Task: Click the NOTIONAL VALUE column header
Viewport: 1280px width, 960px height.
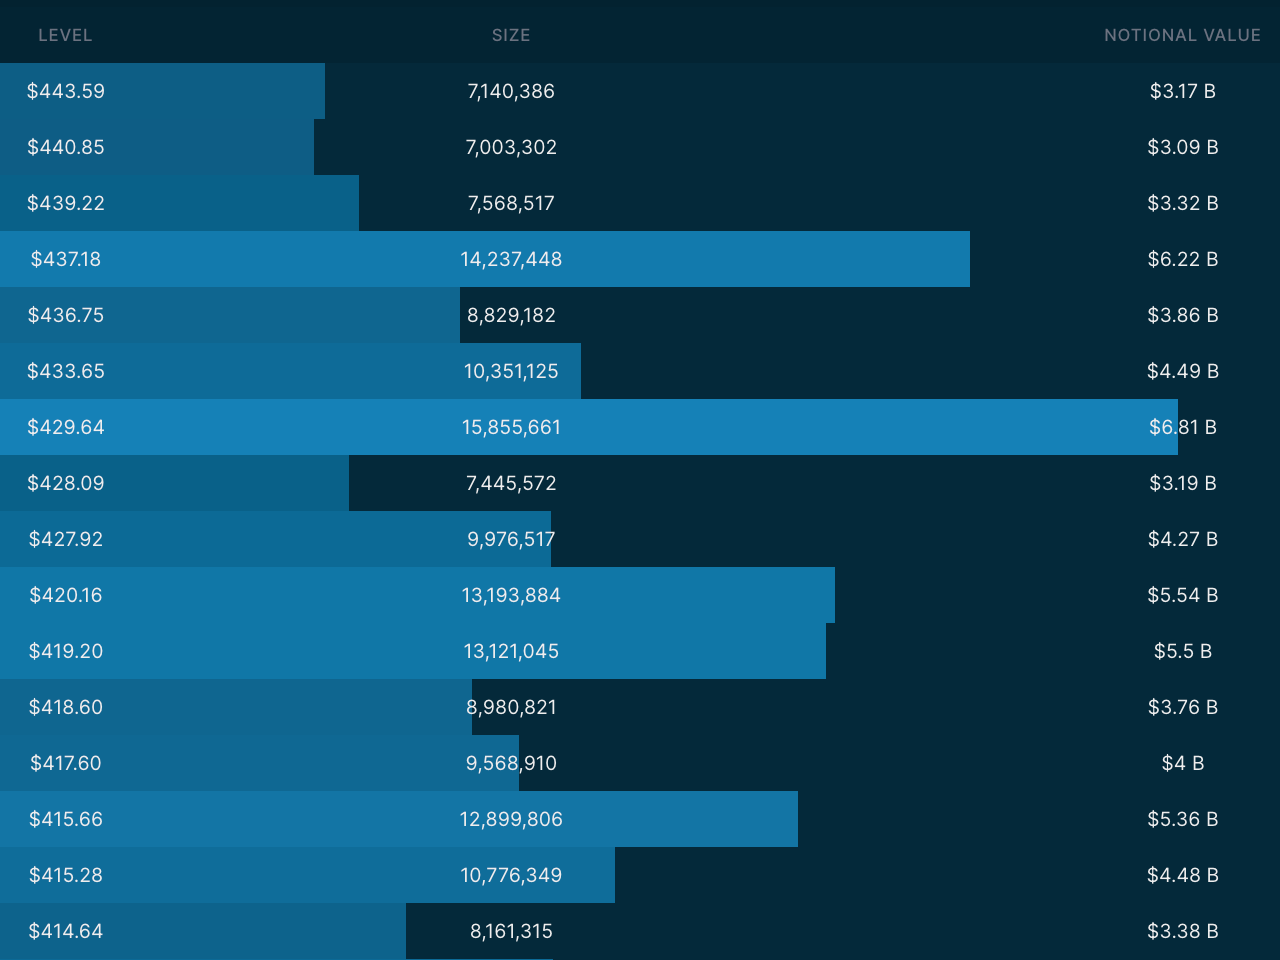Action: pyautogui.click(x=1183, y=35)
